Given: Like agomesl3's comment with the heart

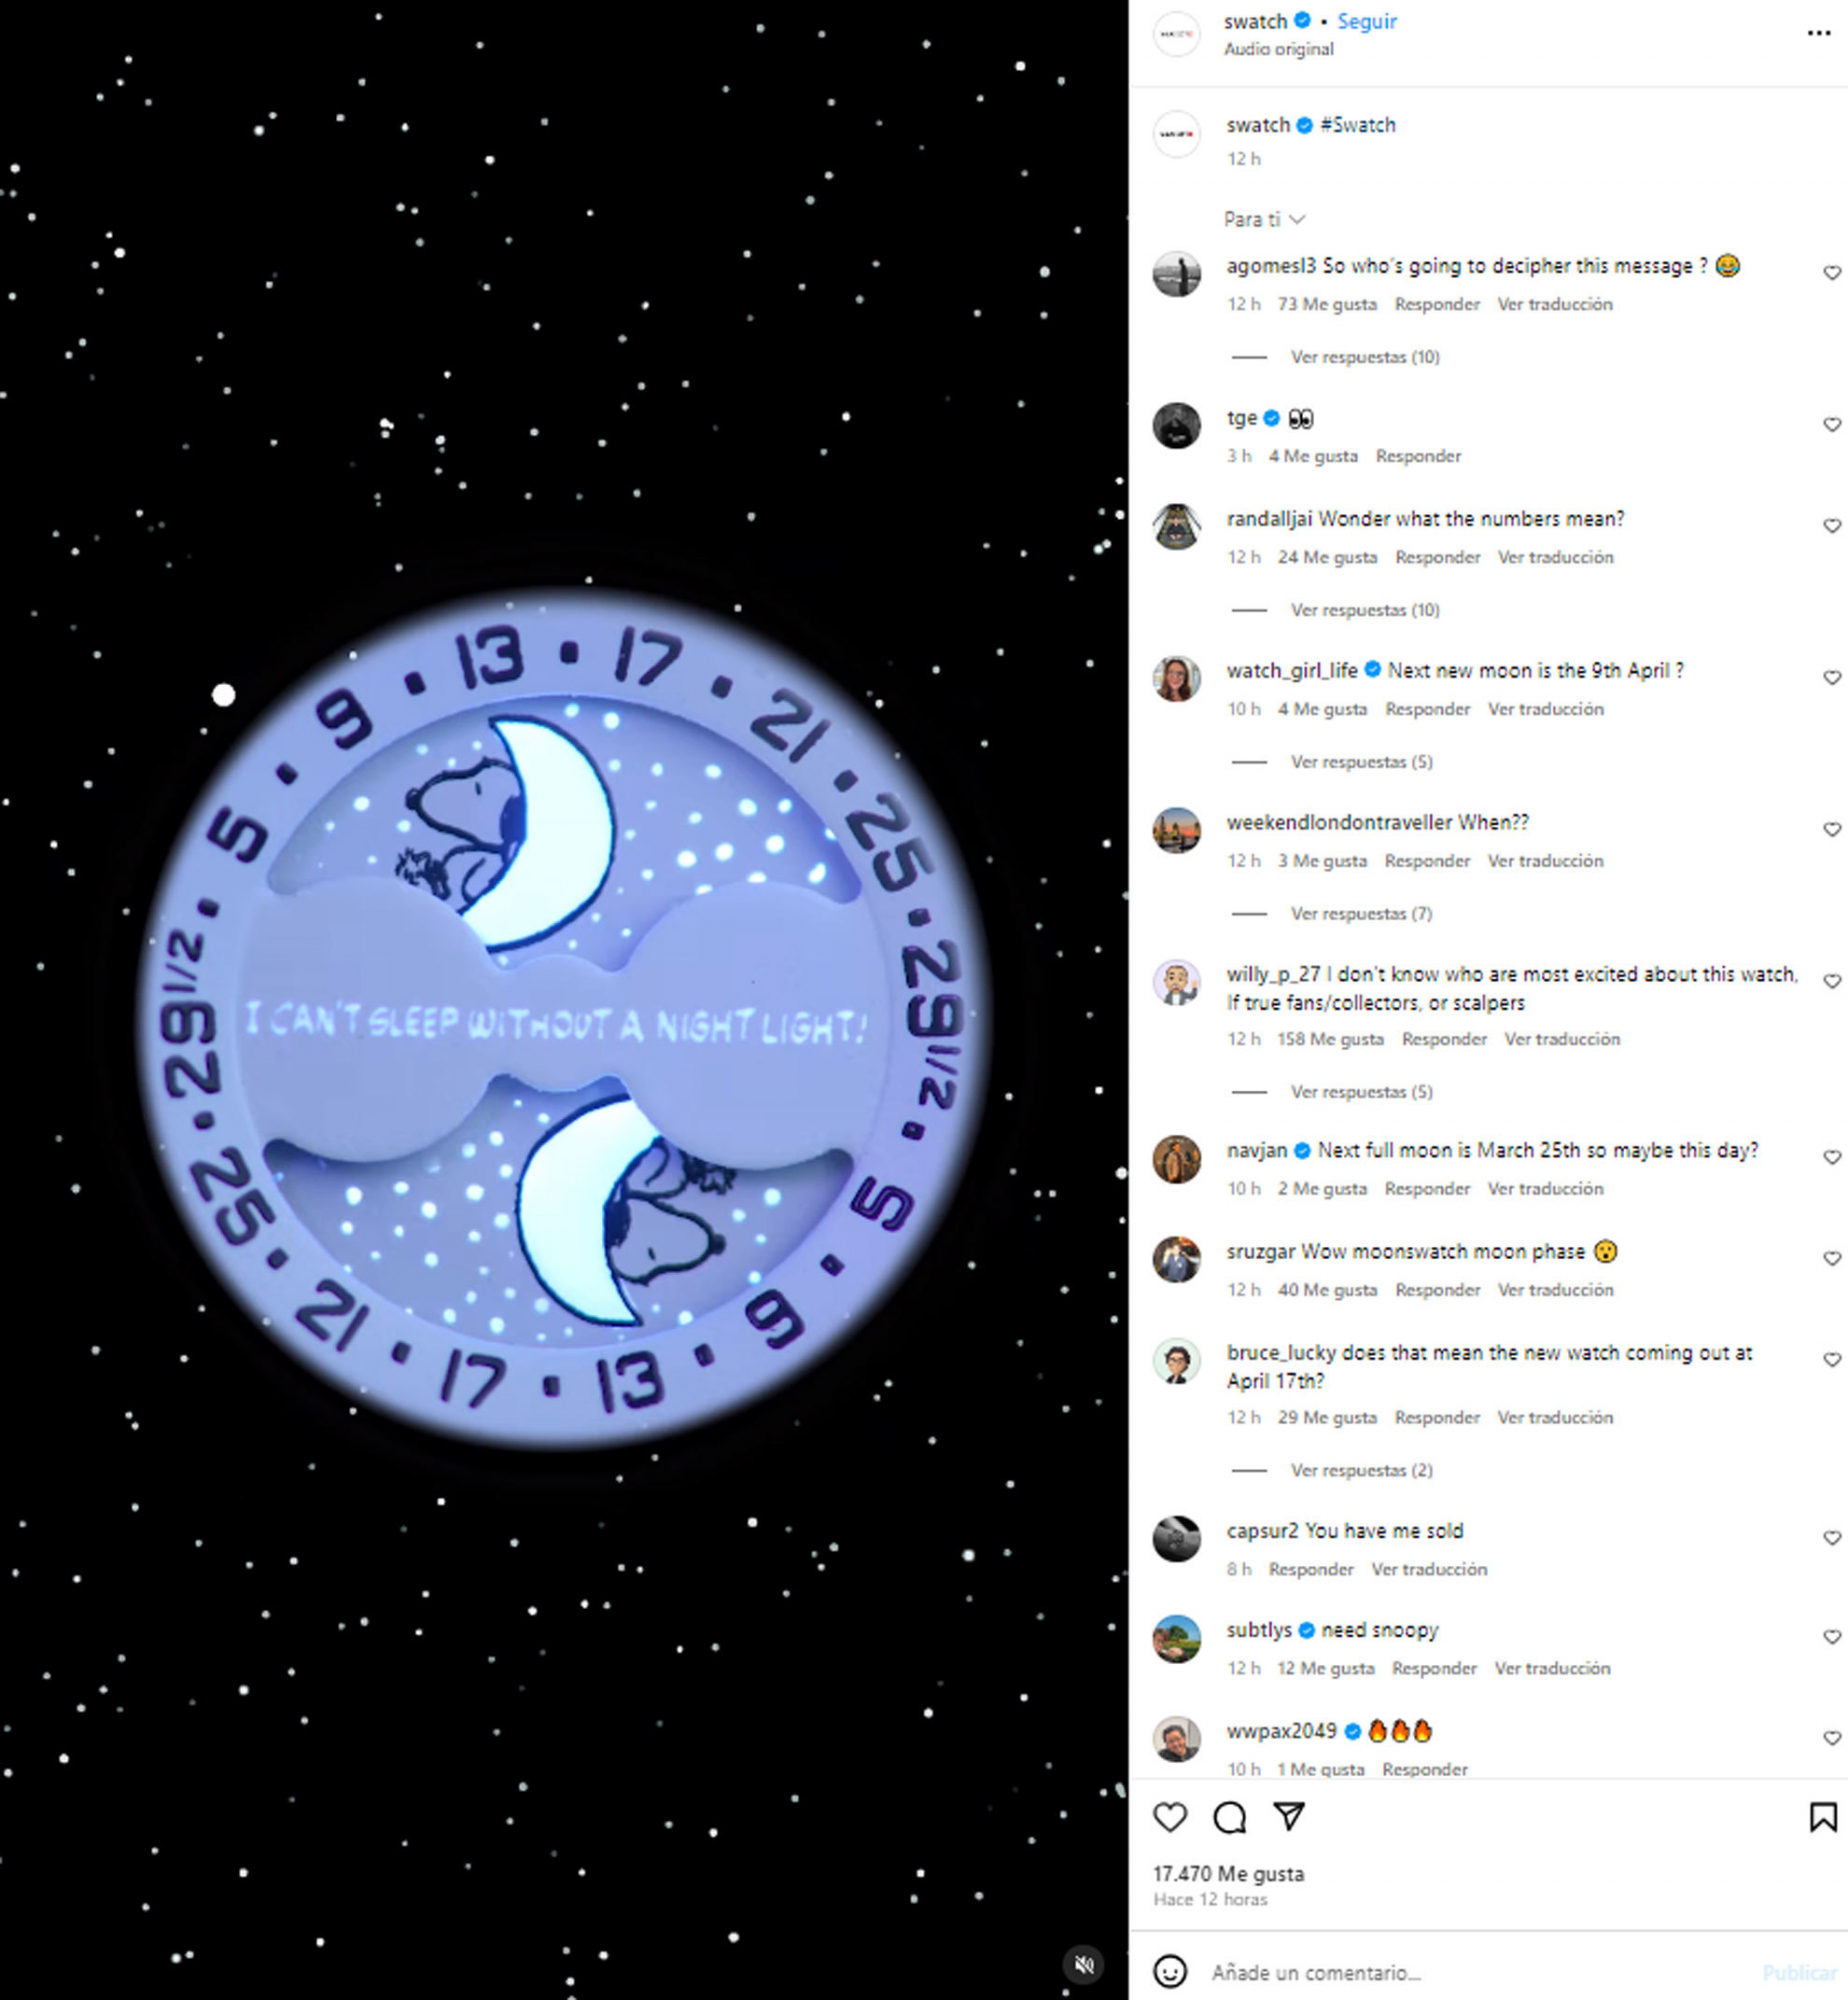Looking at the screenshot, I should 1831,273.
